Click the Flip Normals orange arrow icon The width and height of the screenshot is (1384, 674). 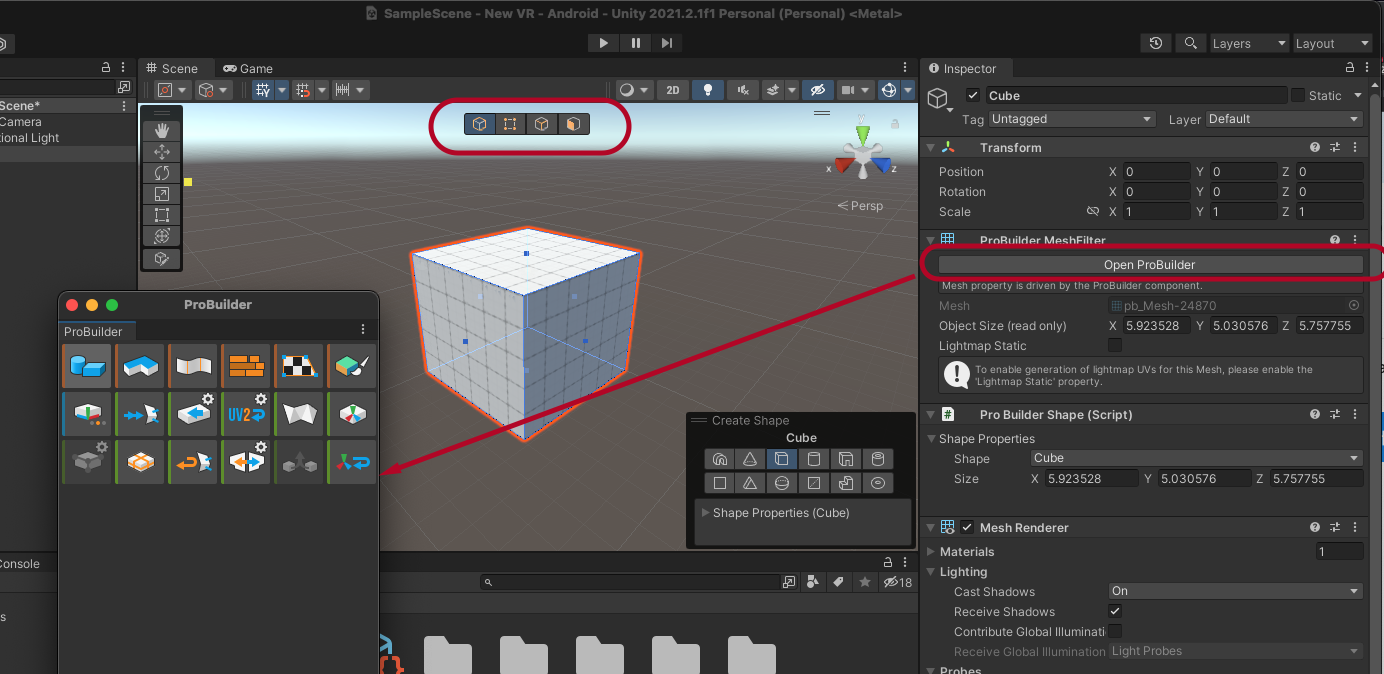(193, 462)
